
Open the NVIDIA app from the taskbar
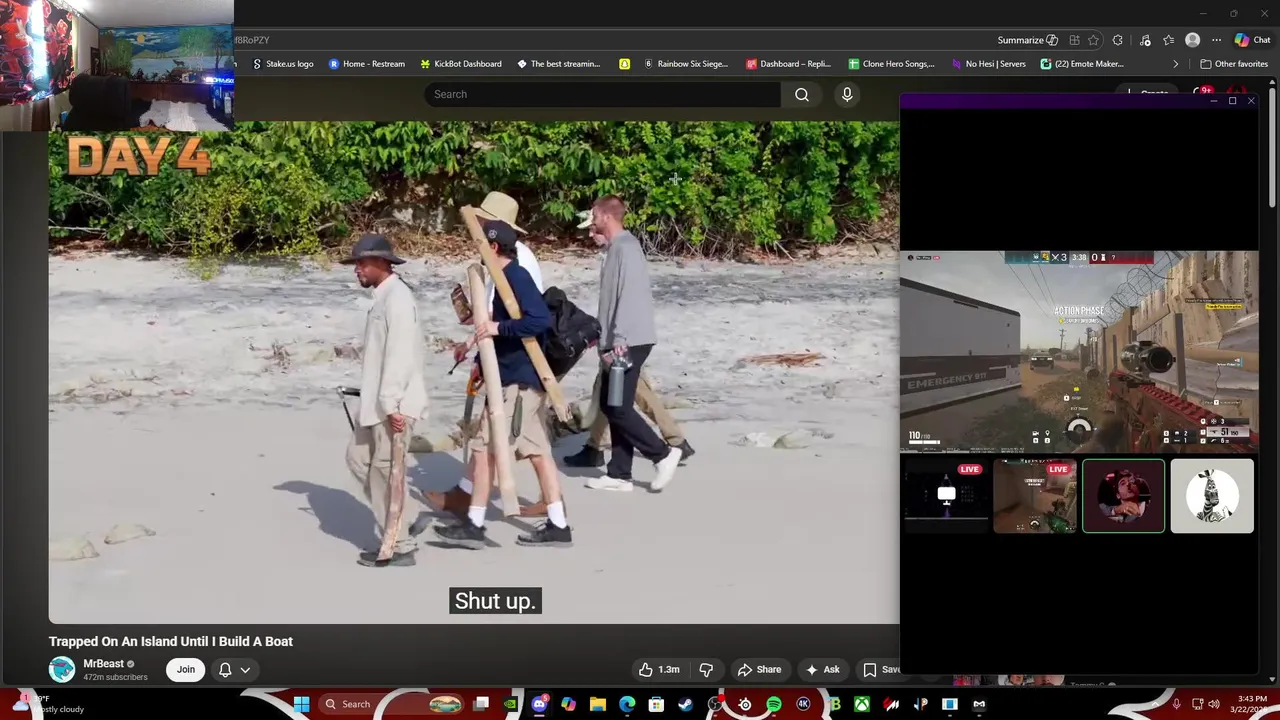point(511,704)
